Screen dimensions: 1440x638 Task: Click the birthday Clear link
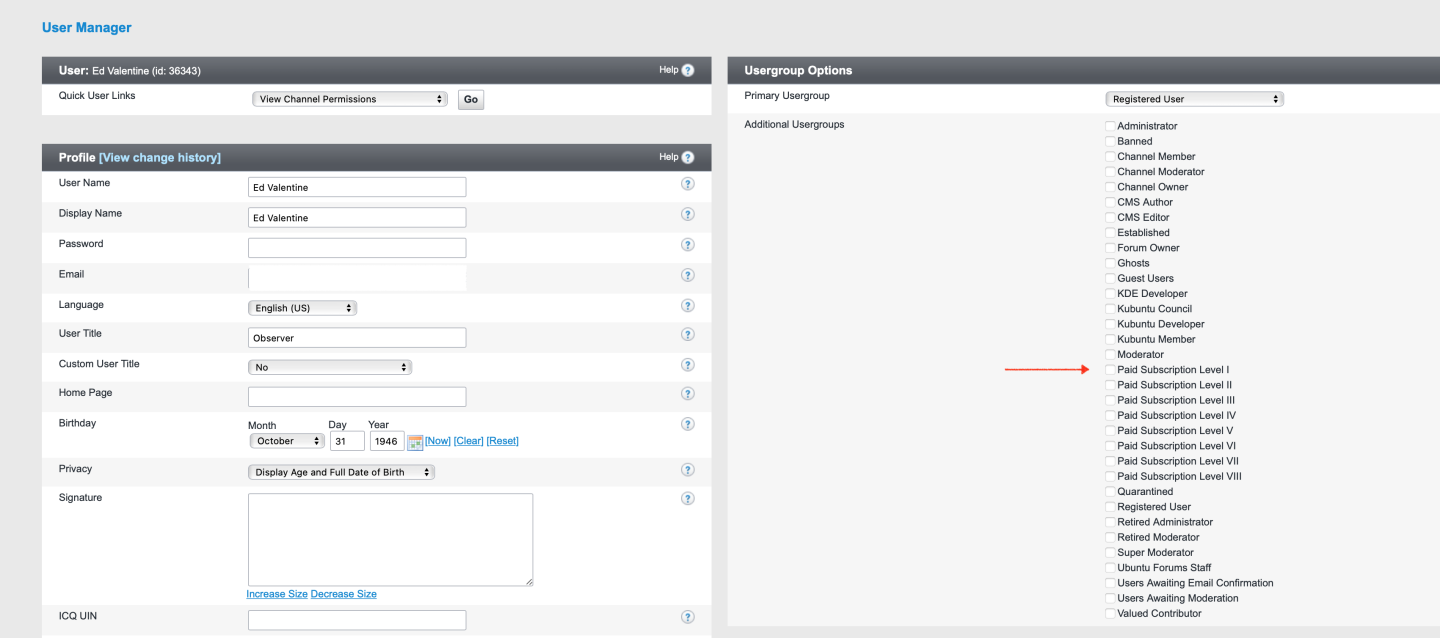[469, 441]
